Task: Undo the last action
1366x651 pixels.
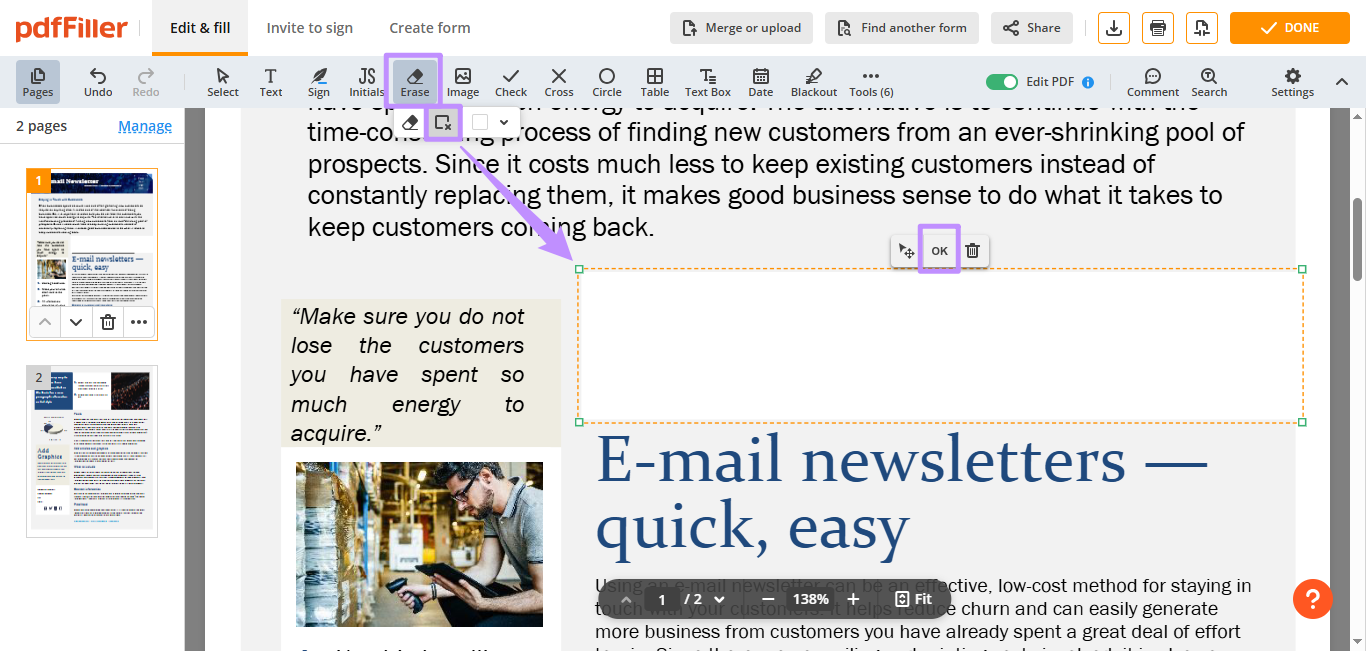Action: coord(98,82)
